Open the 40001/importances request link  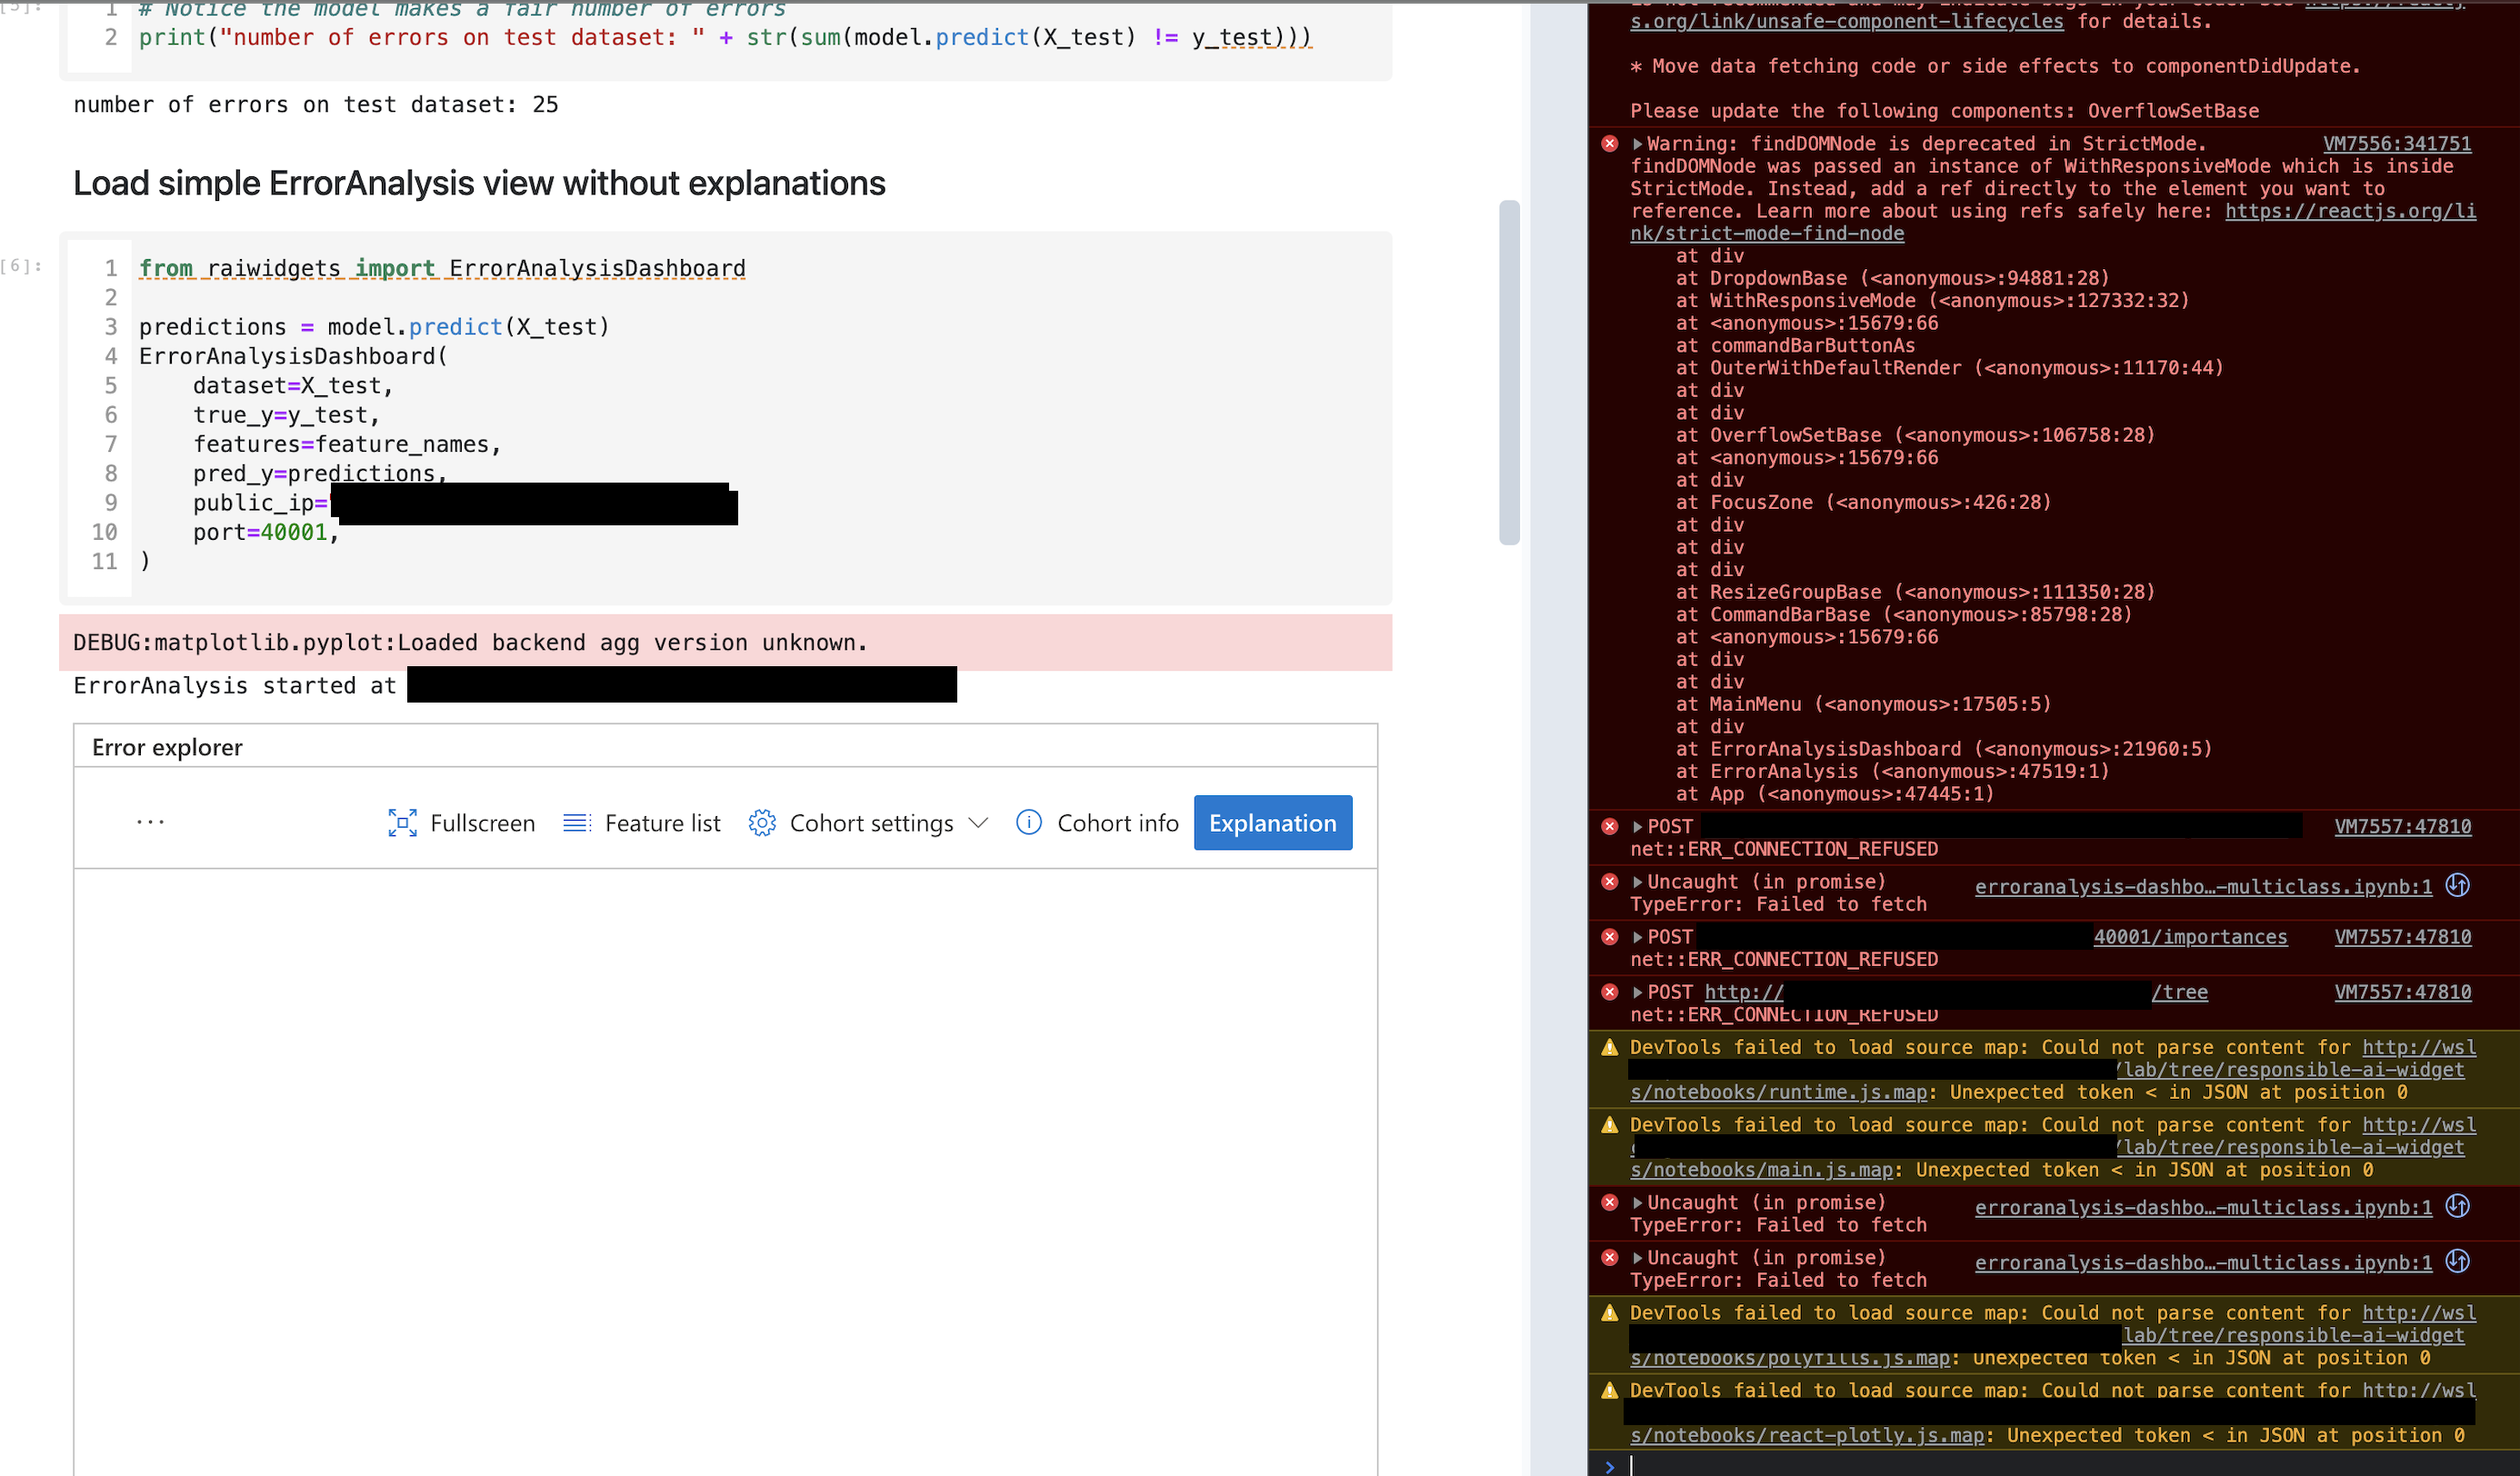pyautogui.click(x=2189, y=937)
